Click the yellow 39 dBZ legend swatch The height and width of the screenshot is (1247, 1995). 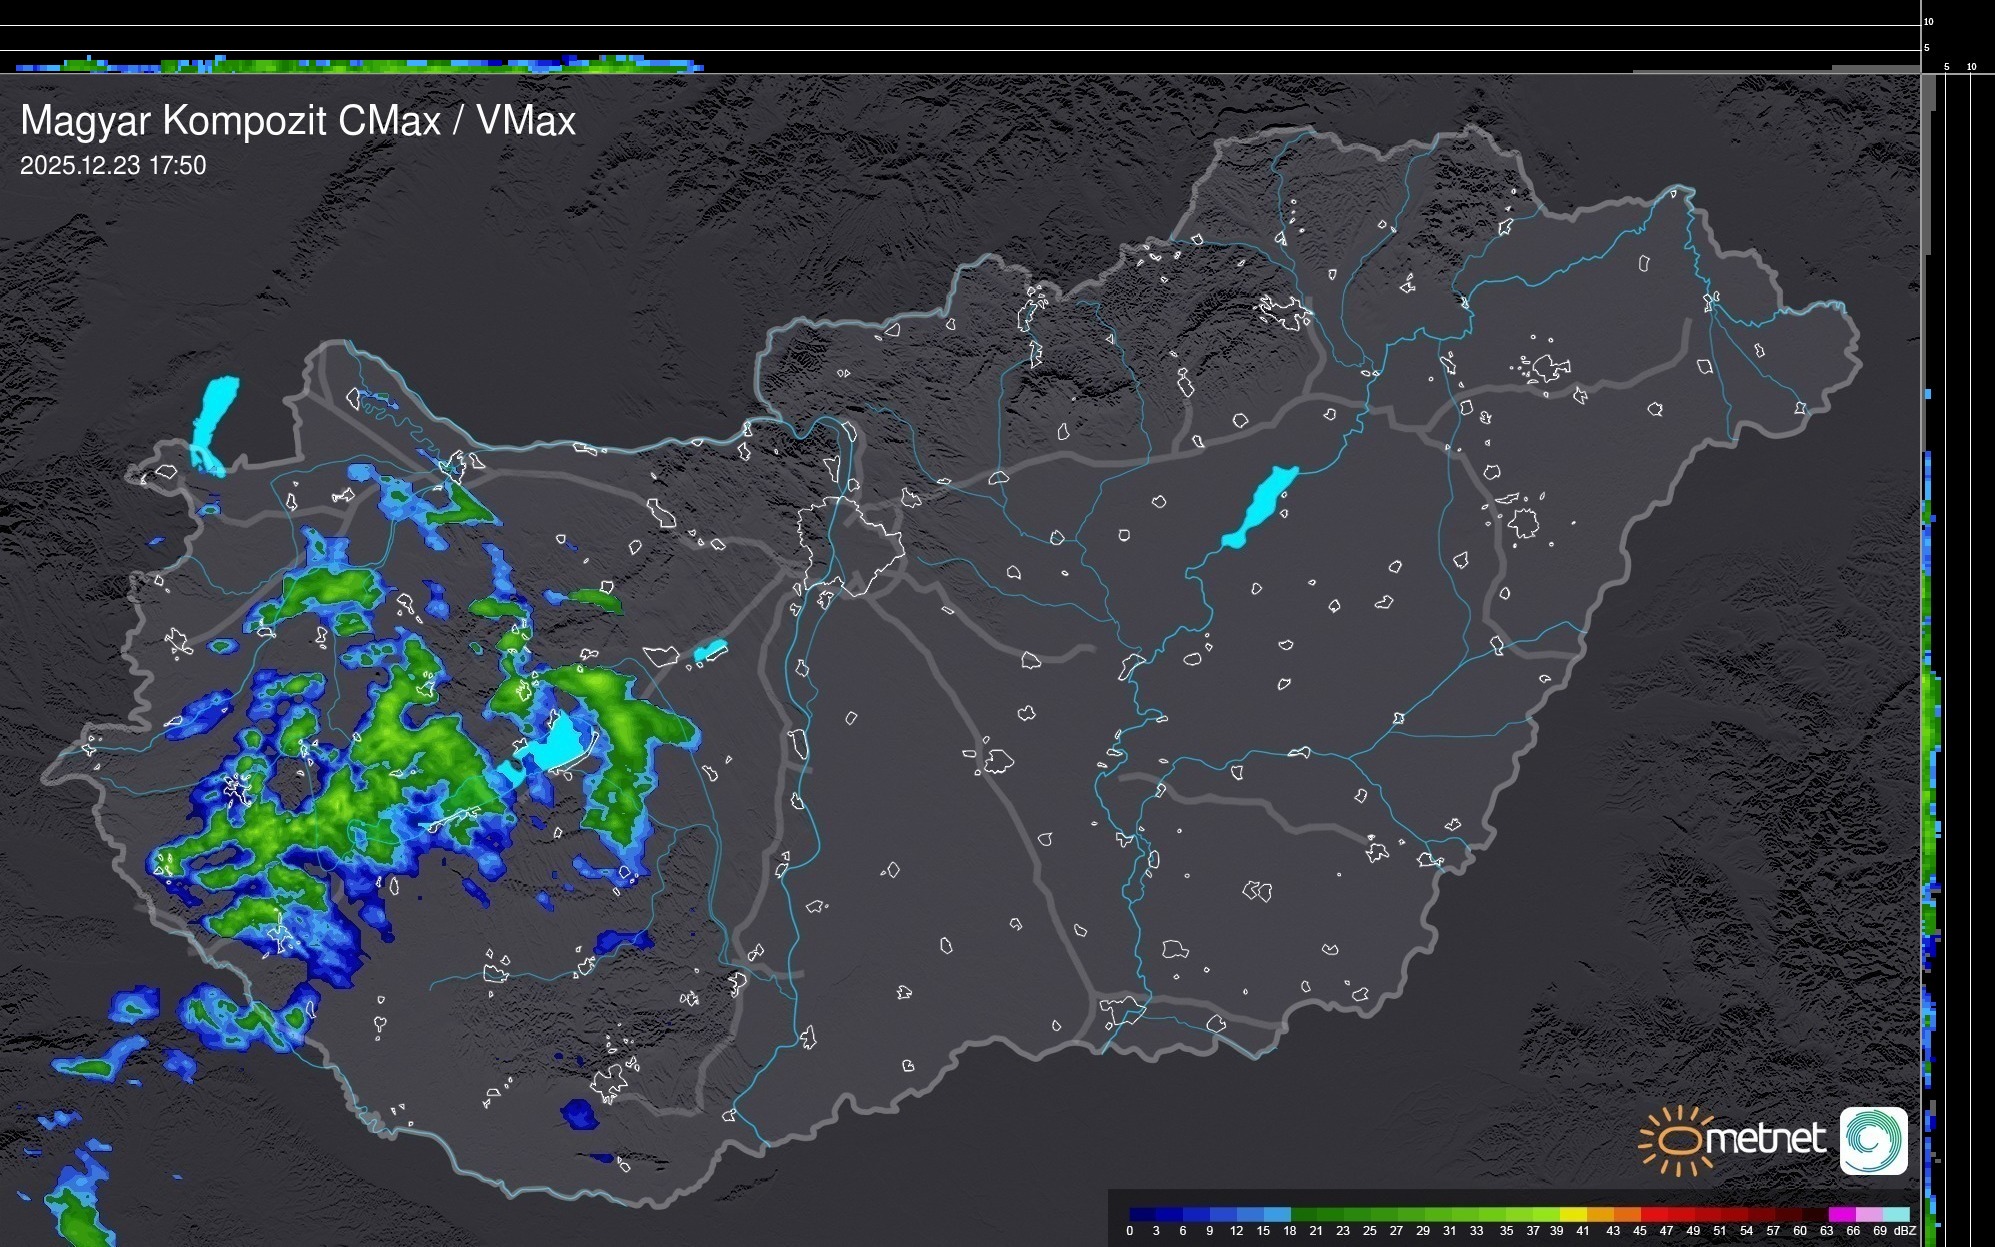pyautogui.click(x=1573, y=1214)
